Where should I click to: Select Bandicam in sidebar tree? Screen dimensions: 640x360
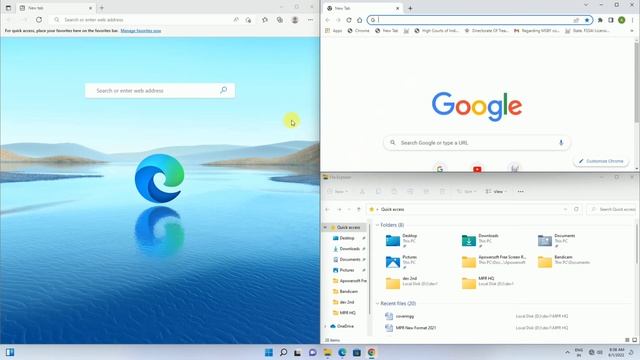[346, 291]
